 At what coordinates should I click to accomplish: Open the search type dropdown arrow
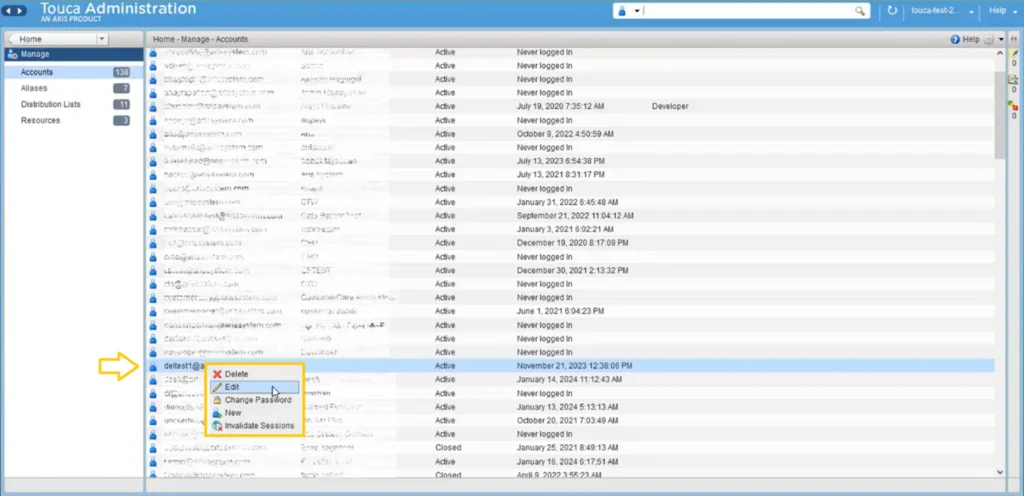tap(637, 11)
